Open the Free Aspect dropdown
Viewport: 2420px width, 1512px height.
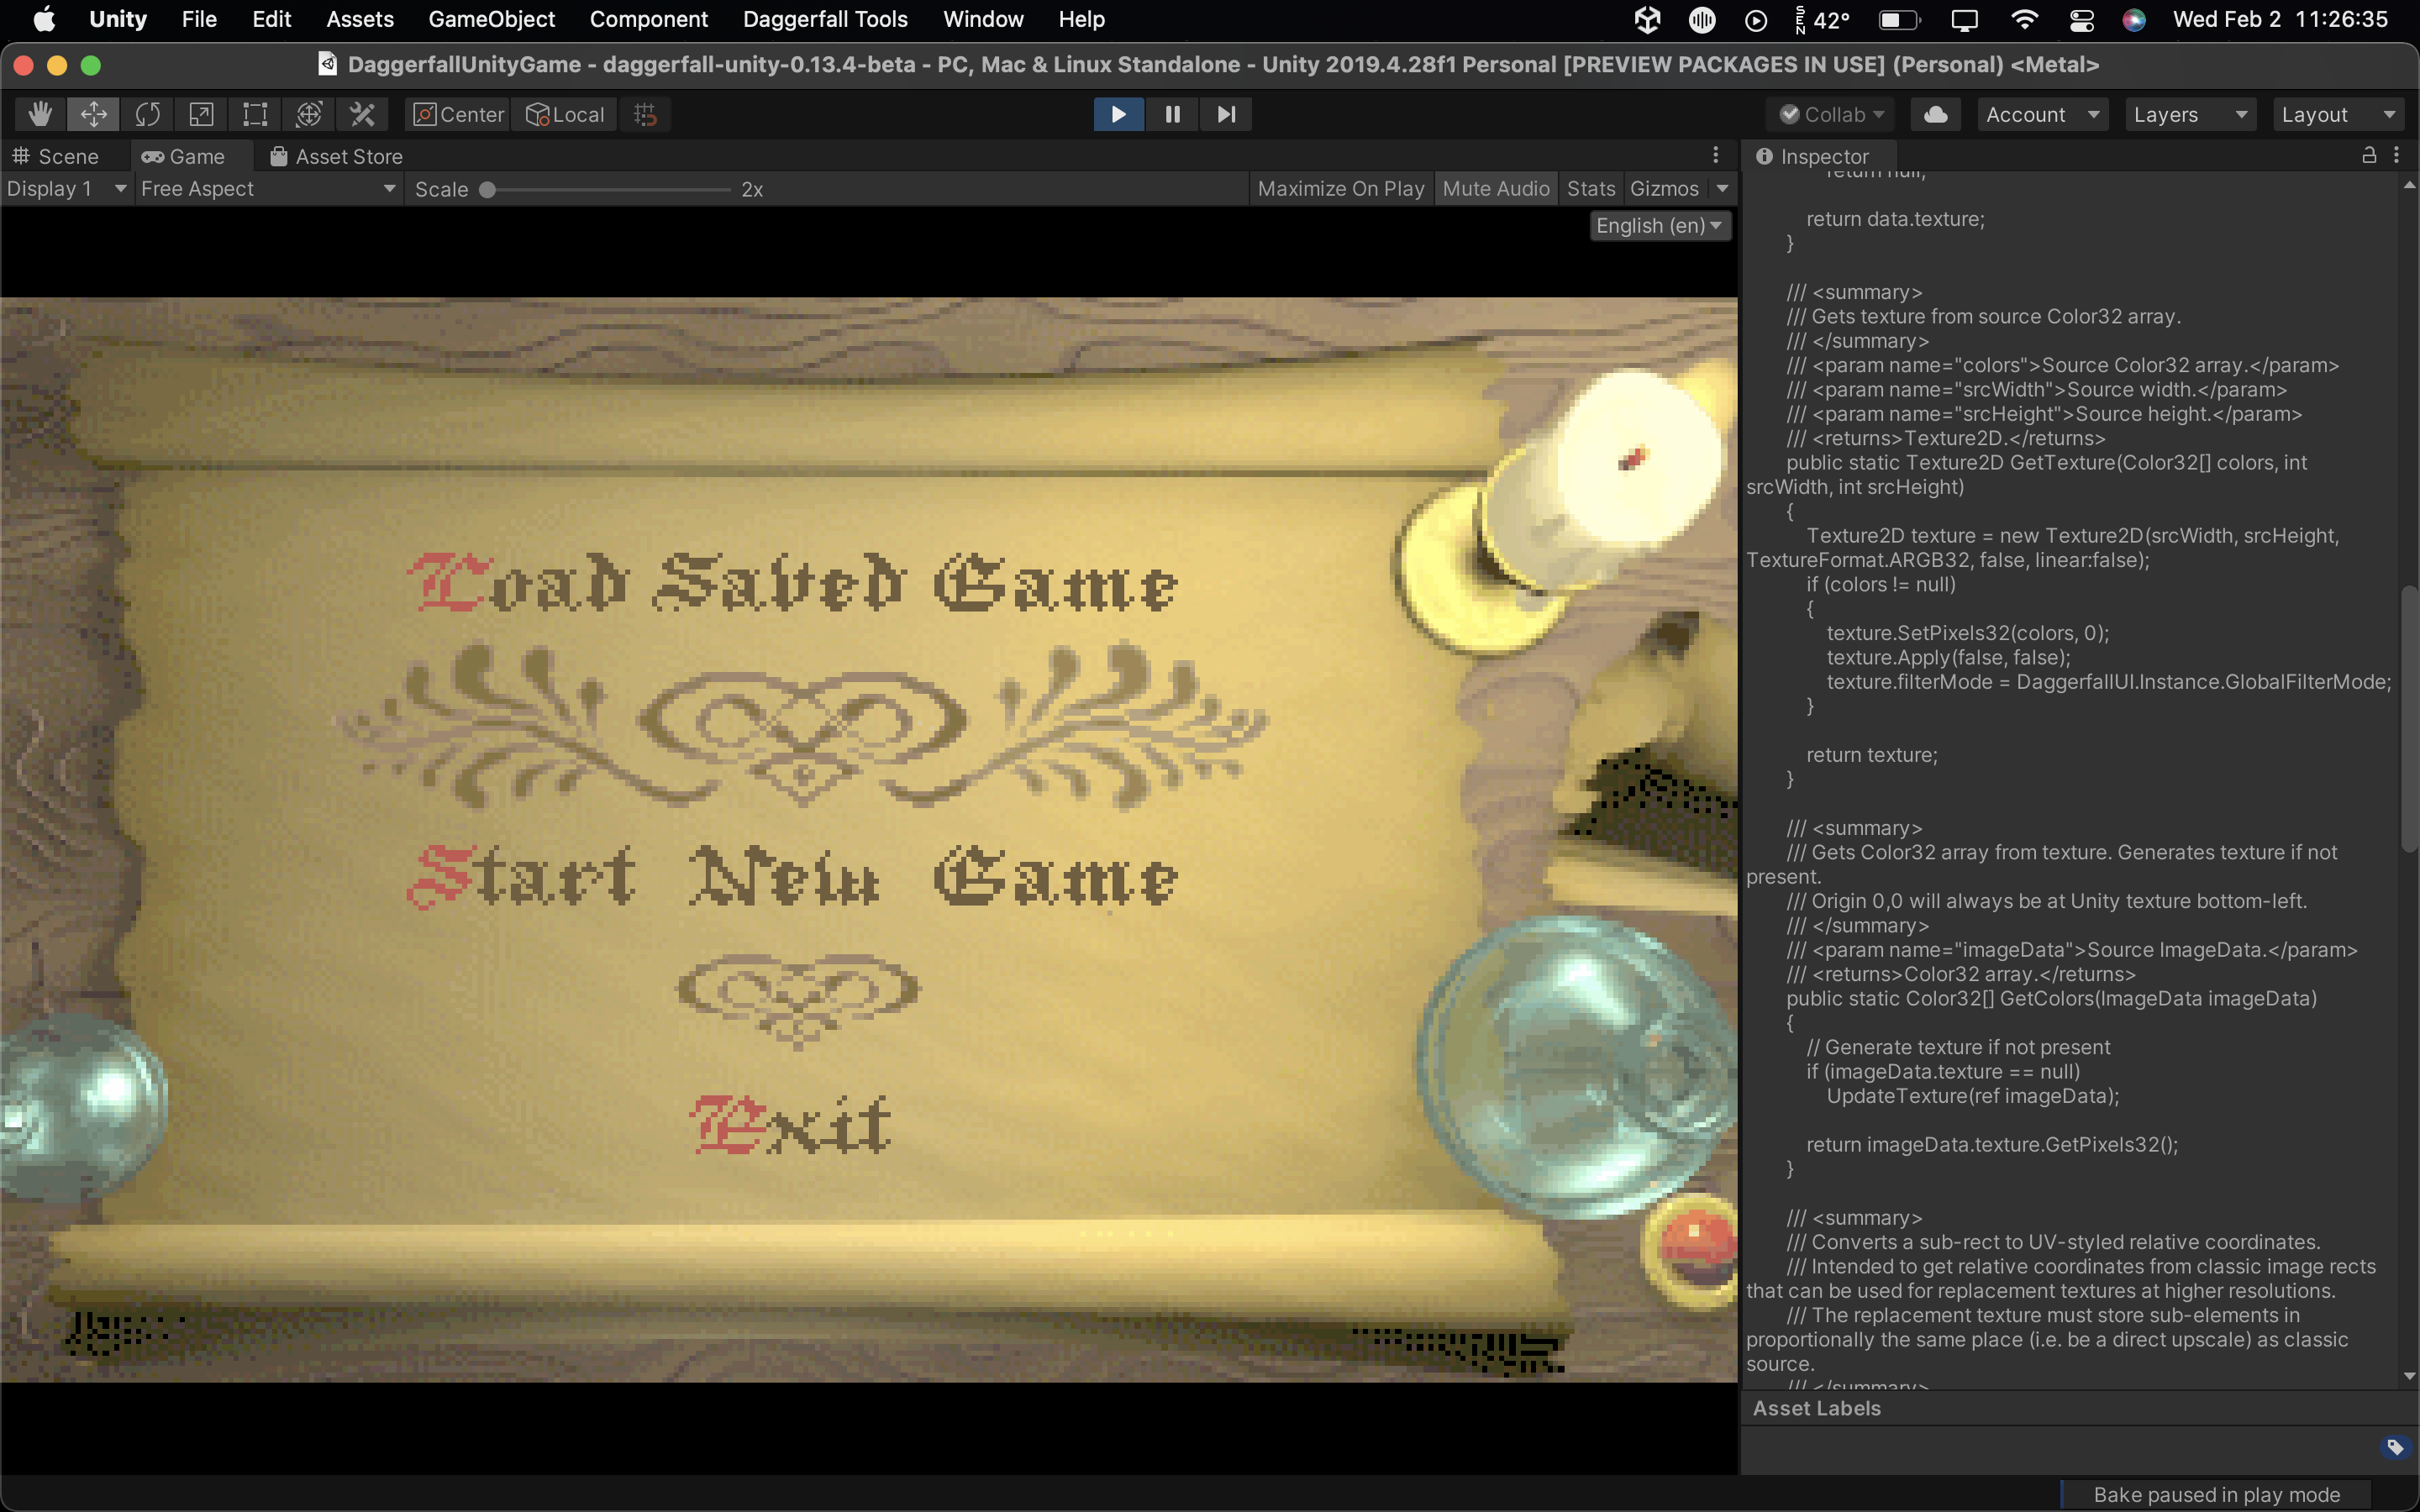268,188
